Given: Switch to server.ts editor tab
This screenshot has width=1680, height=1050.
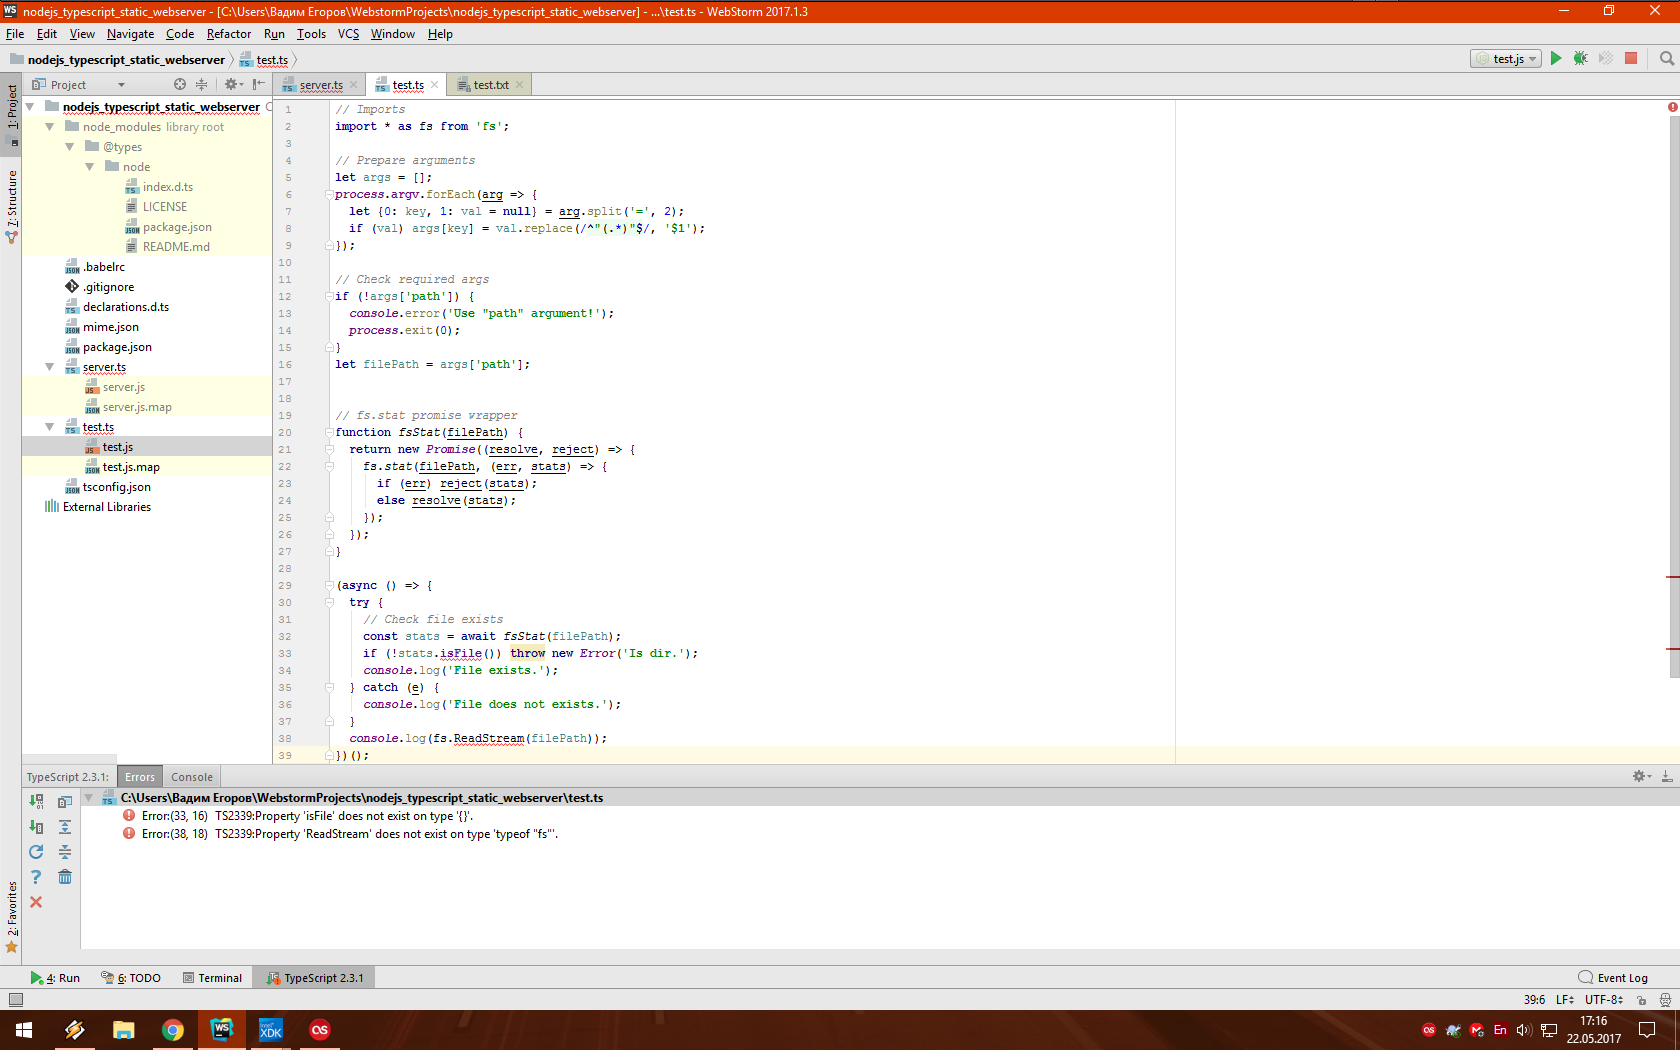Looking at the screenshot, I should (321, 85).
